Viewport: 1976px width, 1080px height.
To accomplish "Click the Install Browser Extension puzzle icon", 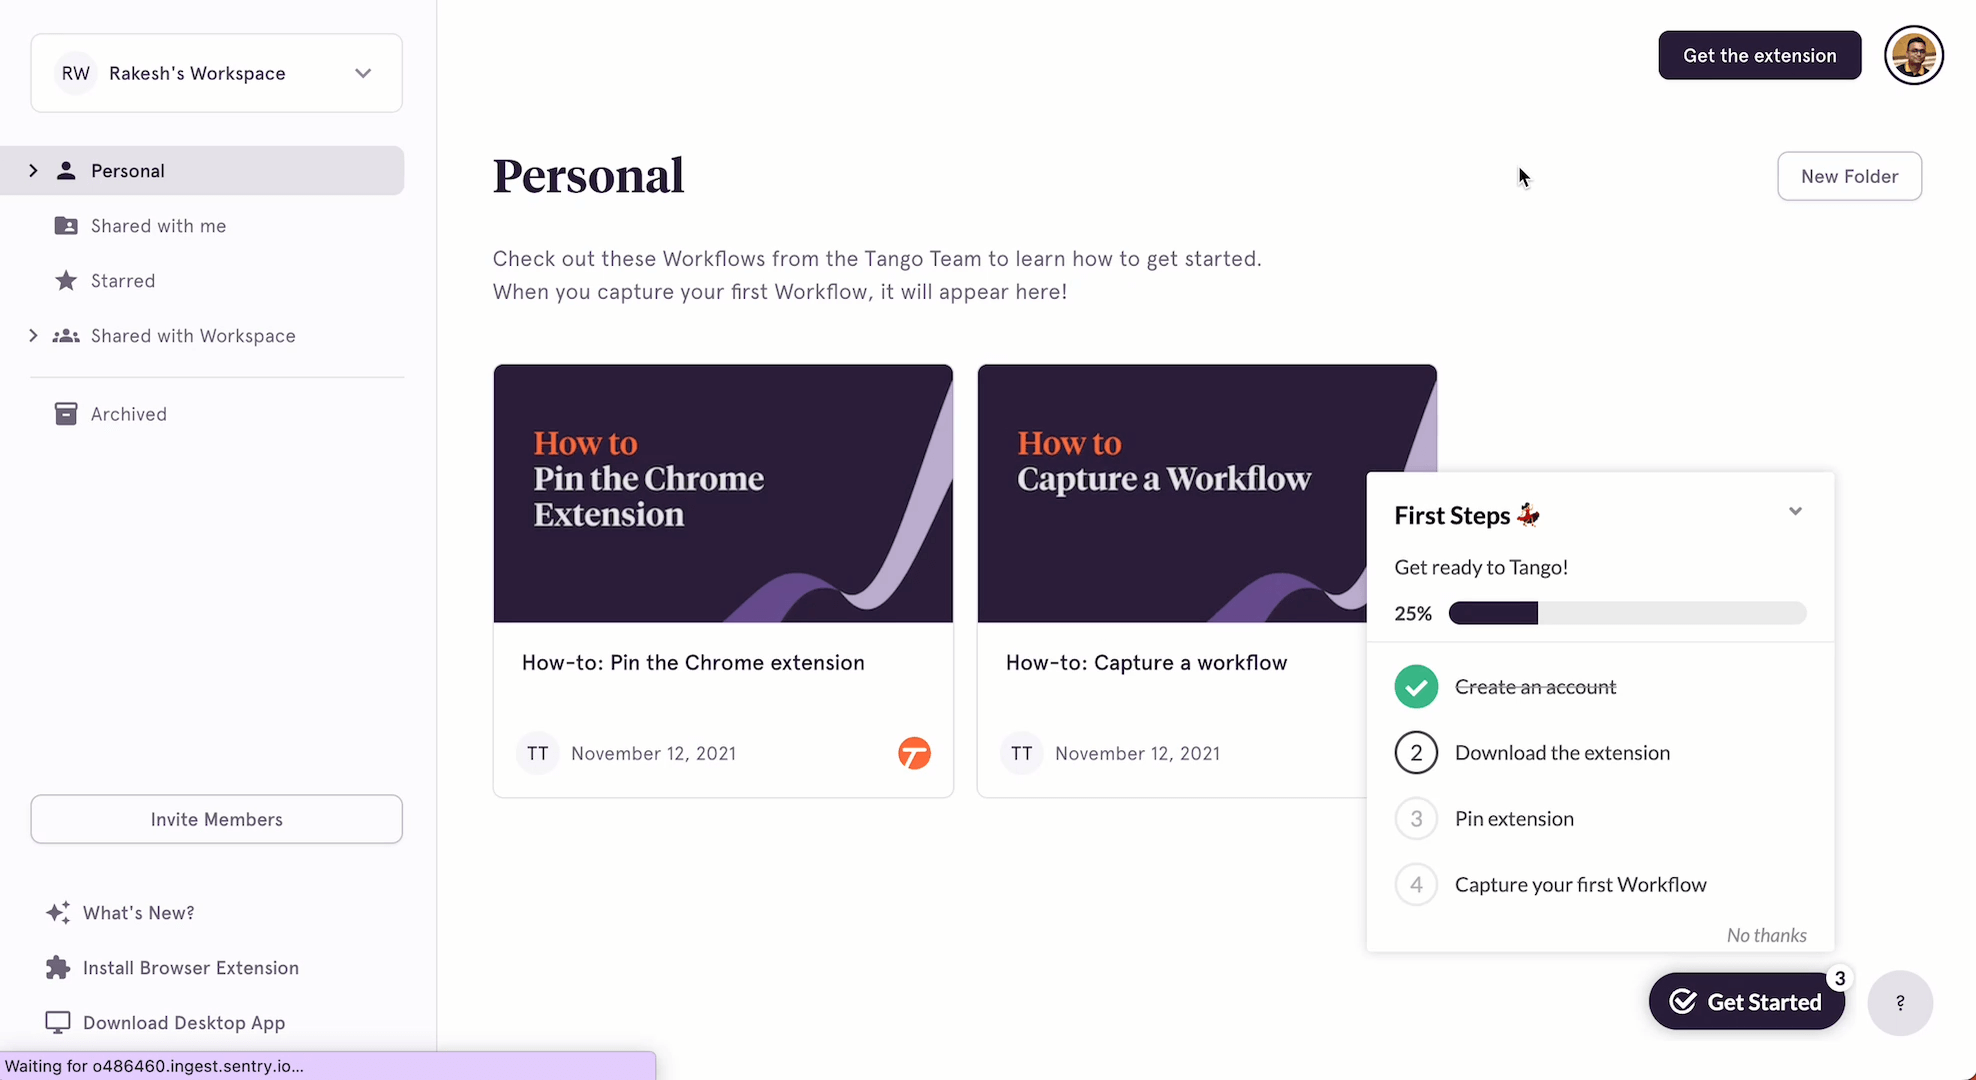I will click(57, 967).
